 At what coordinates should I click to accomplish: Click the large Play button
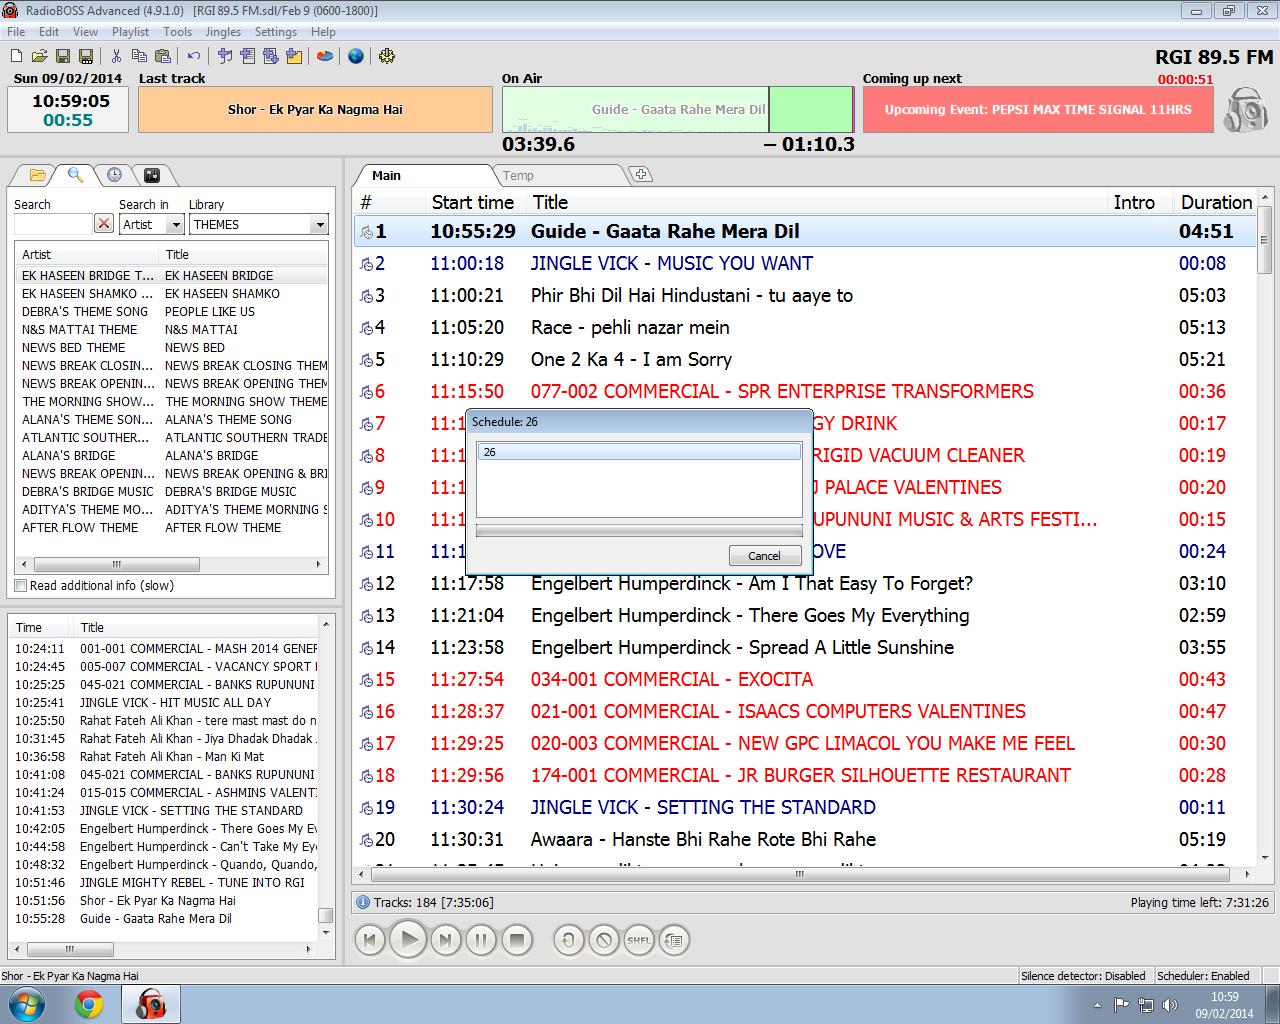click(x=408, y=940)
